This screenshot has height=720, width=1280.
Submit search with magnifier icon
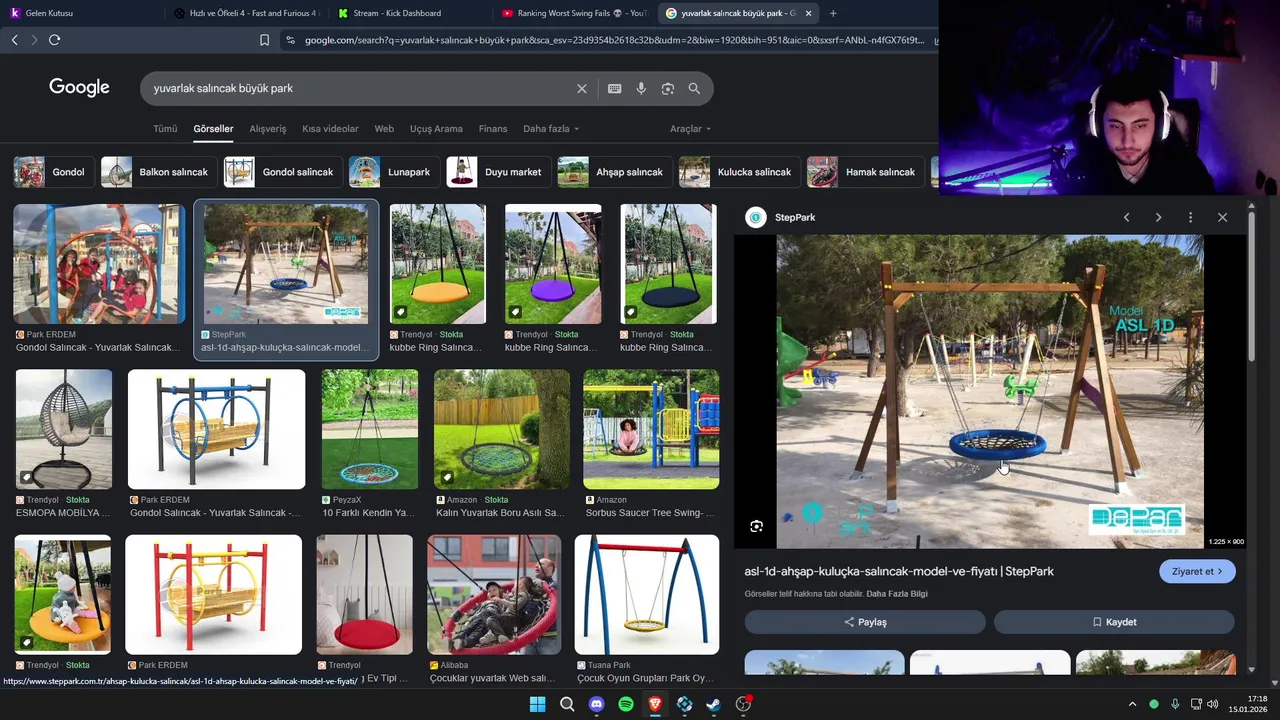694,89
